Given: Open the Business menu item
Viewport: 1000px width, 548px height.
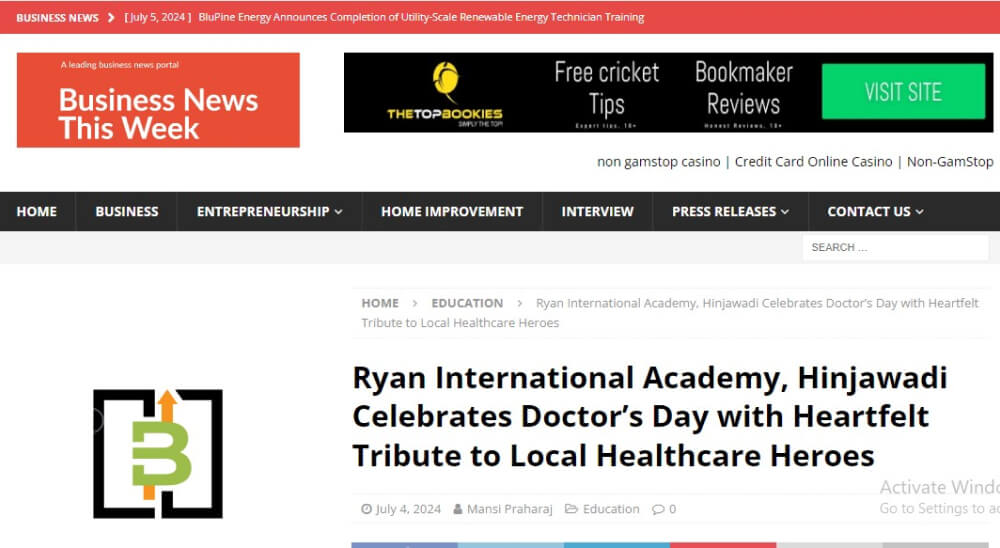Looking at the screenshot, I should (127, 211).
